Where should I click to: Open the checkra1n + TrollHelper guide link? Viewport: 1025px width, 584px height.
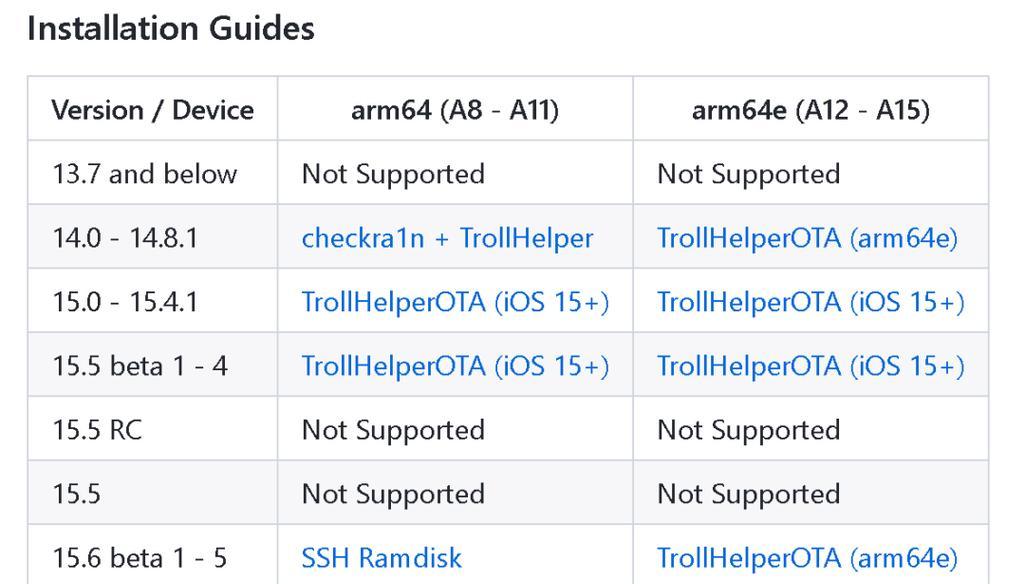[447, 238]
